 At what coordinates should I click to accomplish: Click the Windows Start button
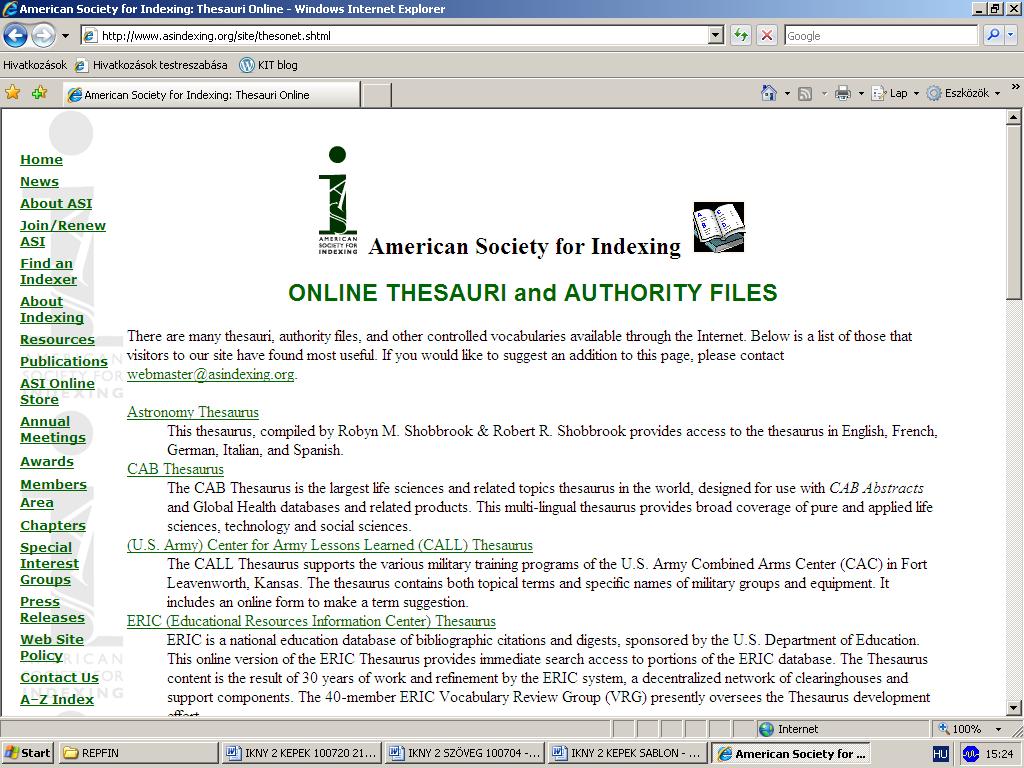(28, 753)
